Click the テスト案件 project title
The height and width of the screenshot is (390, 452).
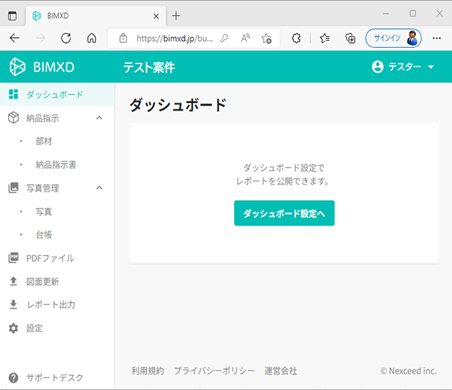point(149,68)
